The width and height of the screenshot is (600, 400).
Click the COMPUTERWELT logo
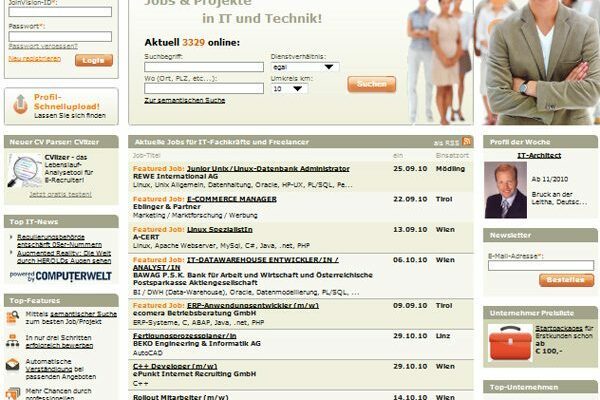click(x=61, y=276)
